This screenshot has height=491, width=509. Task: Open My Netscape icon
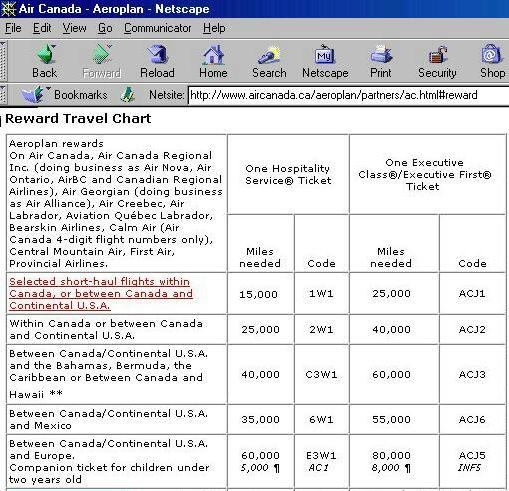click(325, 55)
